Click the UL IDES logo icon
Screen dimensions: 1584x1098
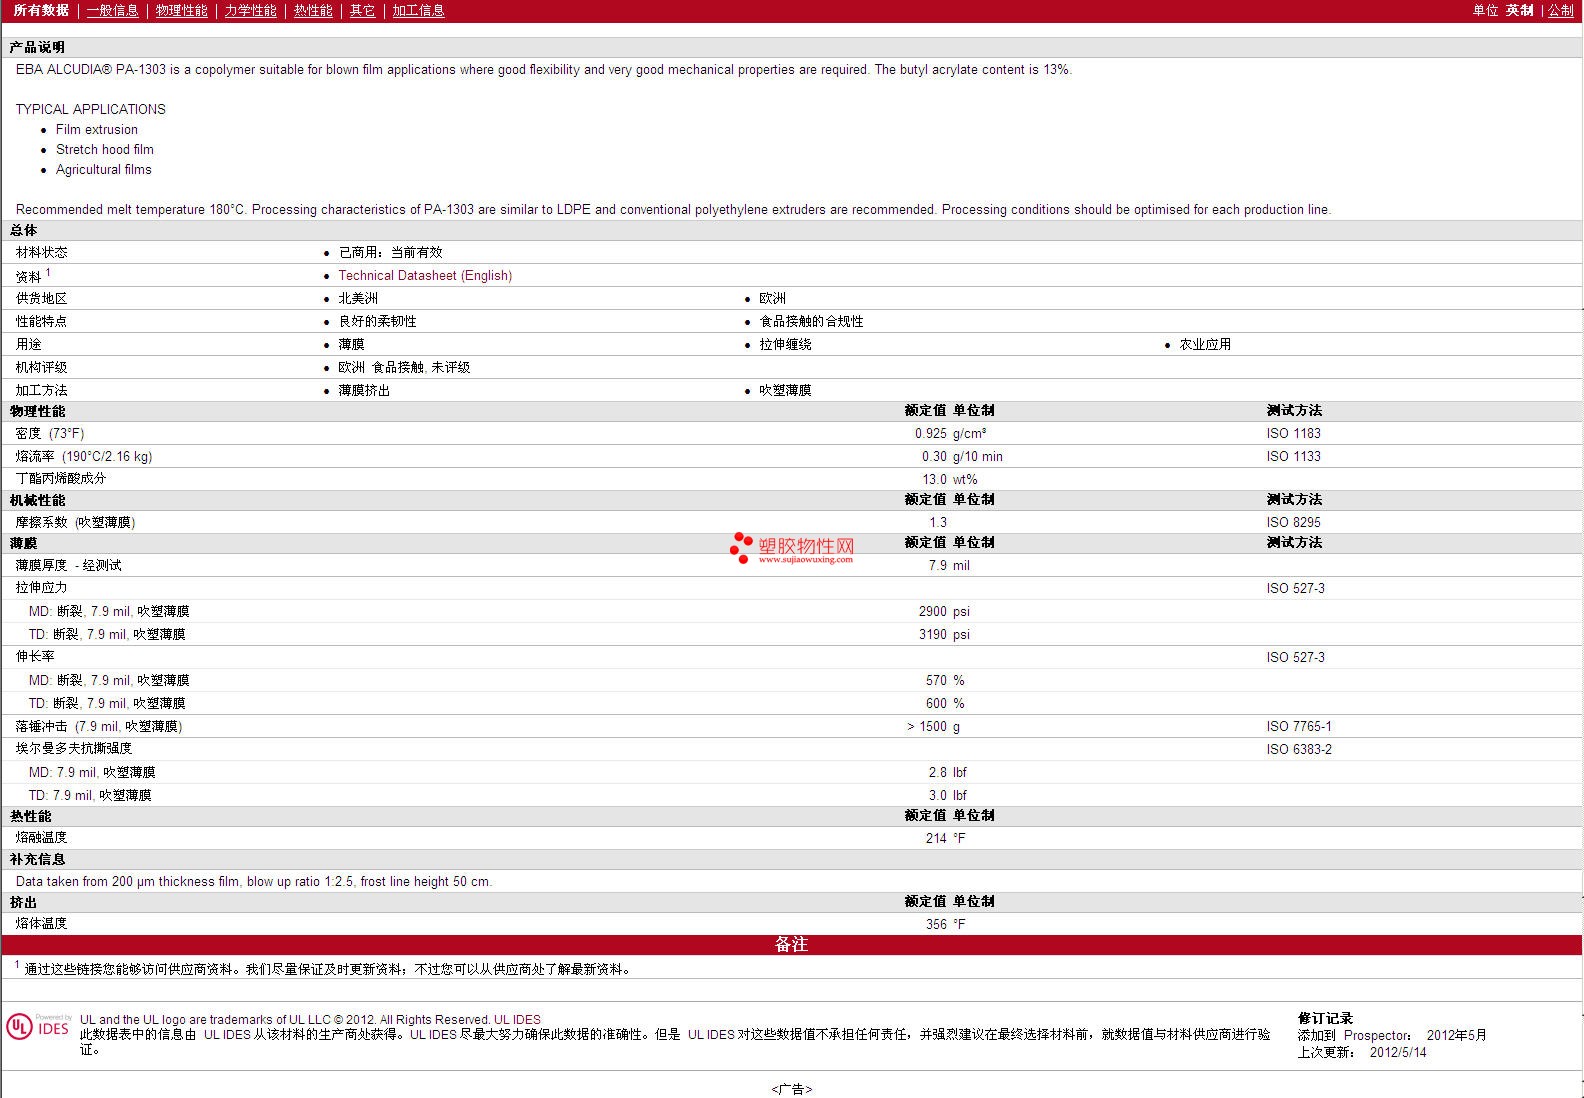[x=38, y=1027]
